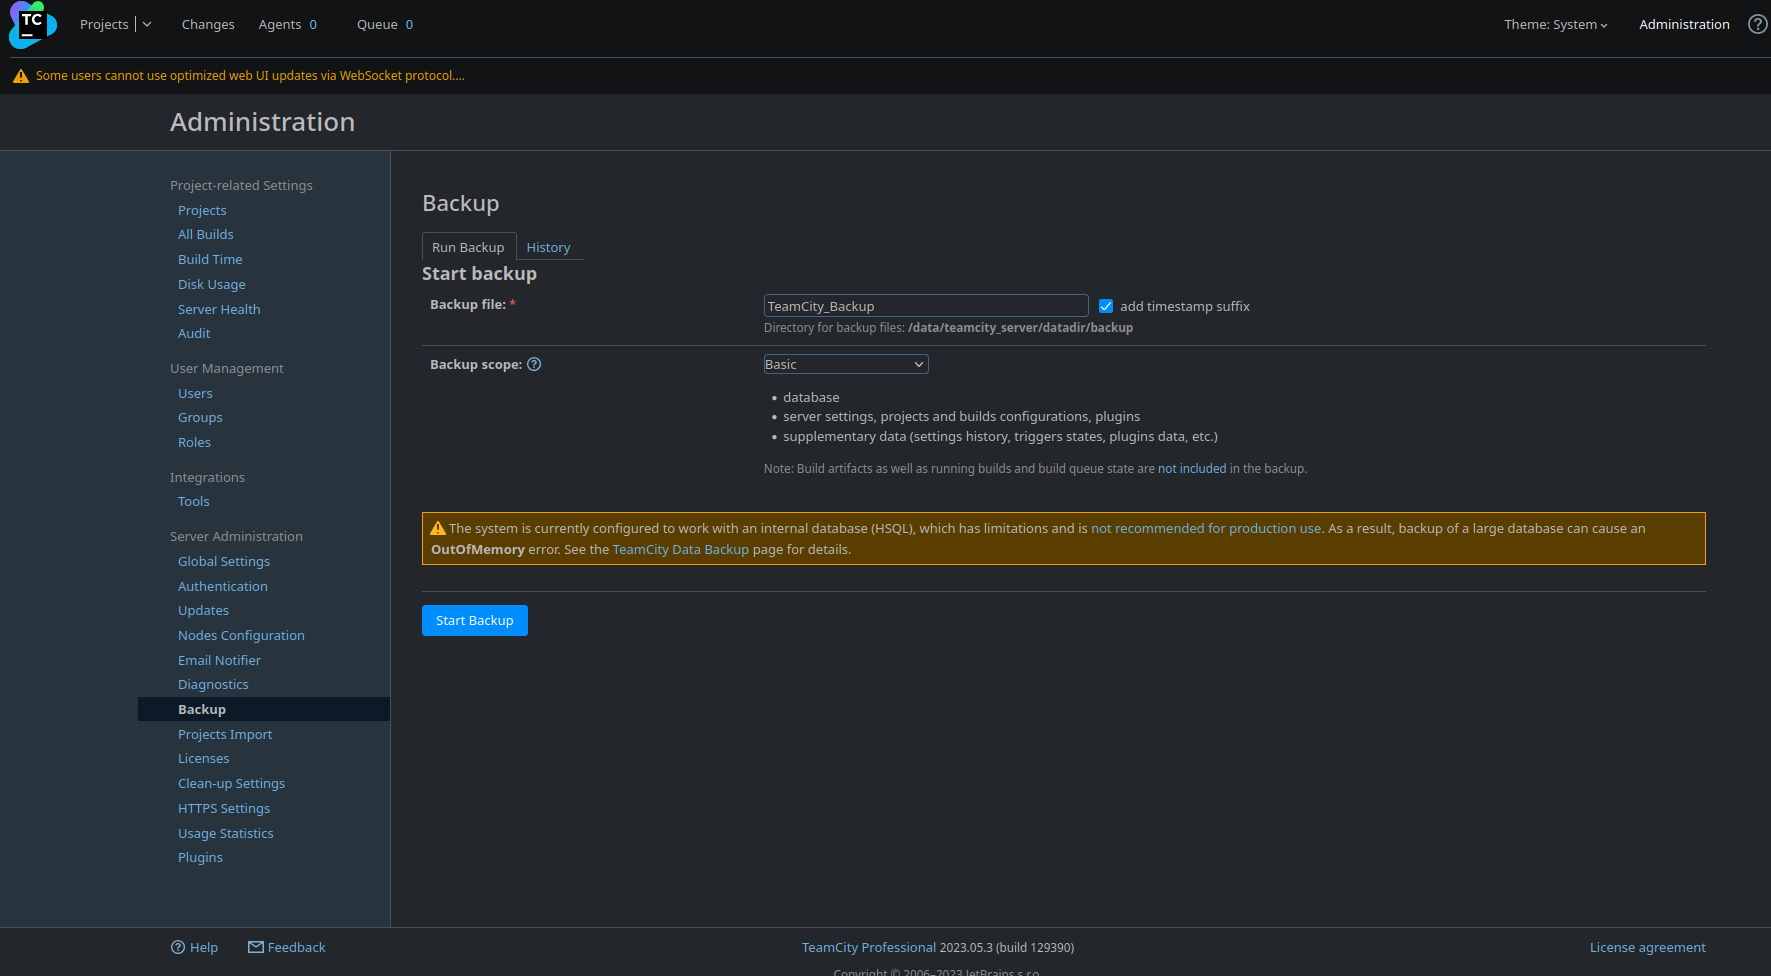
Task: Open Server Health page
Action: [x=219, y=309]
